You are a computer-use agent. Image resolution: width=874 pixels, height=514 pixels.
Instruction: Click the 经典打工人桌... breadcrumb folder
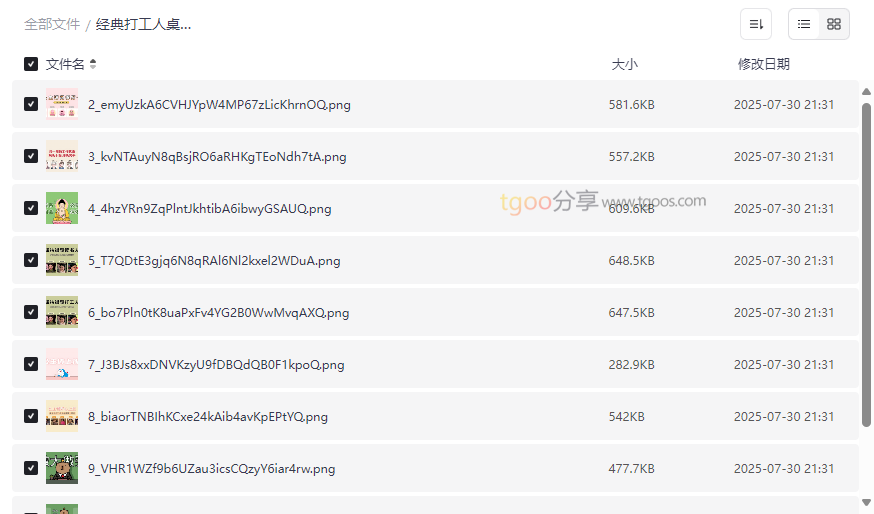(143, 24)
